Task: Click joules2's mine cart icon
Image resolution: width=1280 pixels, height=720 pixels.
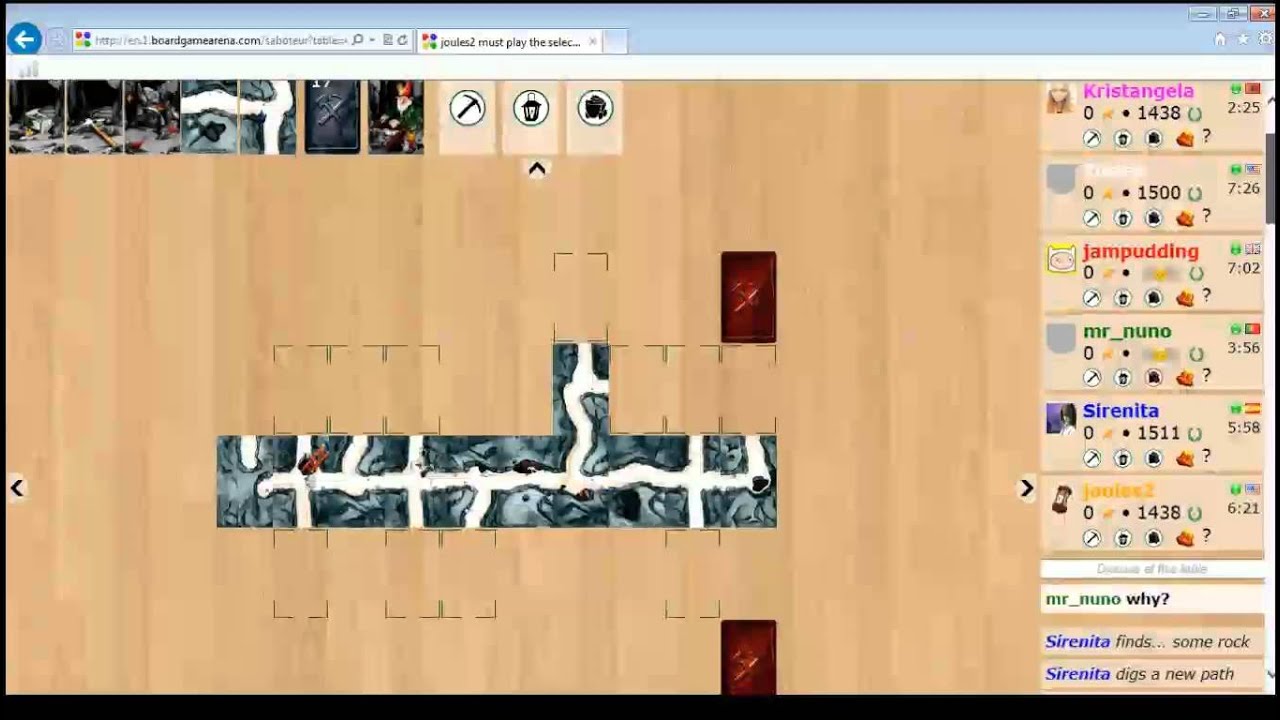Action: coord(1154,538)
